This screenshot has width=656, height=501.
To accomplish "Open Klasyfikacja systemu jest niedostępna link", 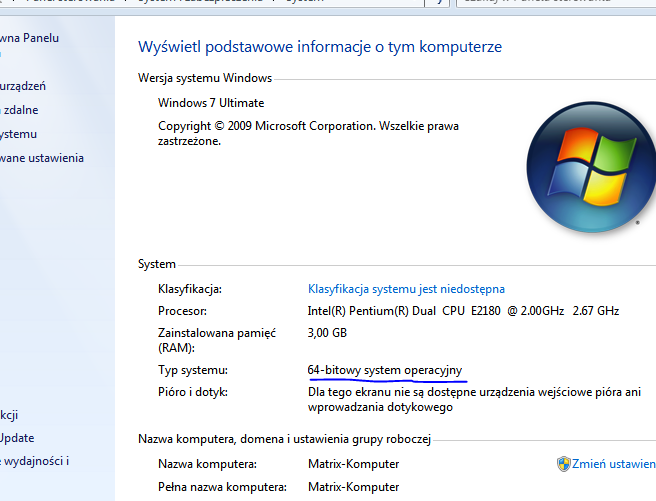I will pyautogui.click(x=406, y=289).
